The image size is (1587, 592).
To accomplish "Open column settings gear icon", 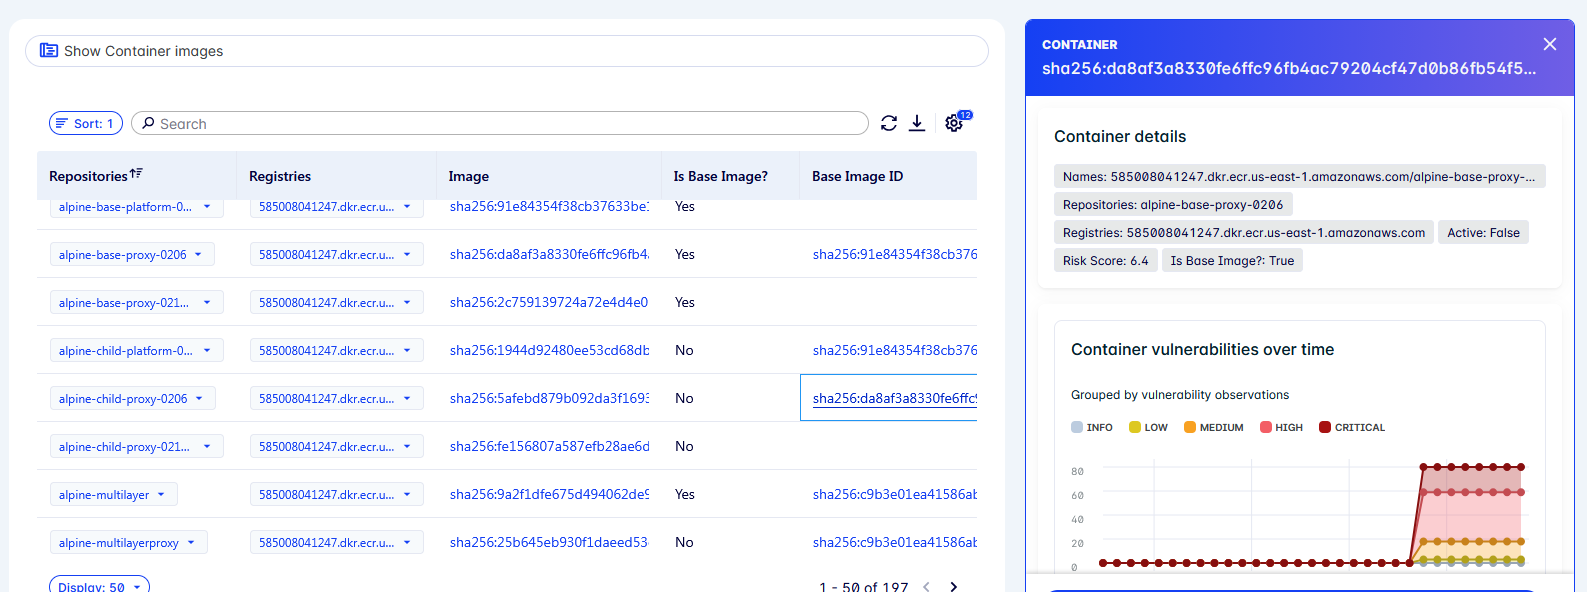I will (x=954, y=123).
